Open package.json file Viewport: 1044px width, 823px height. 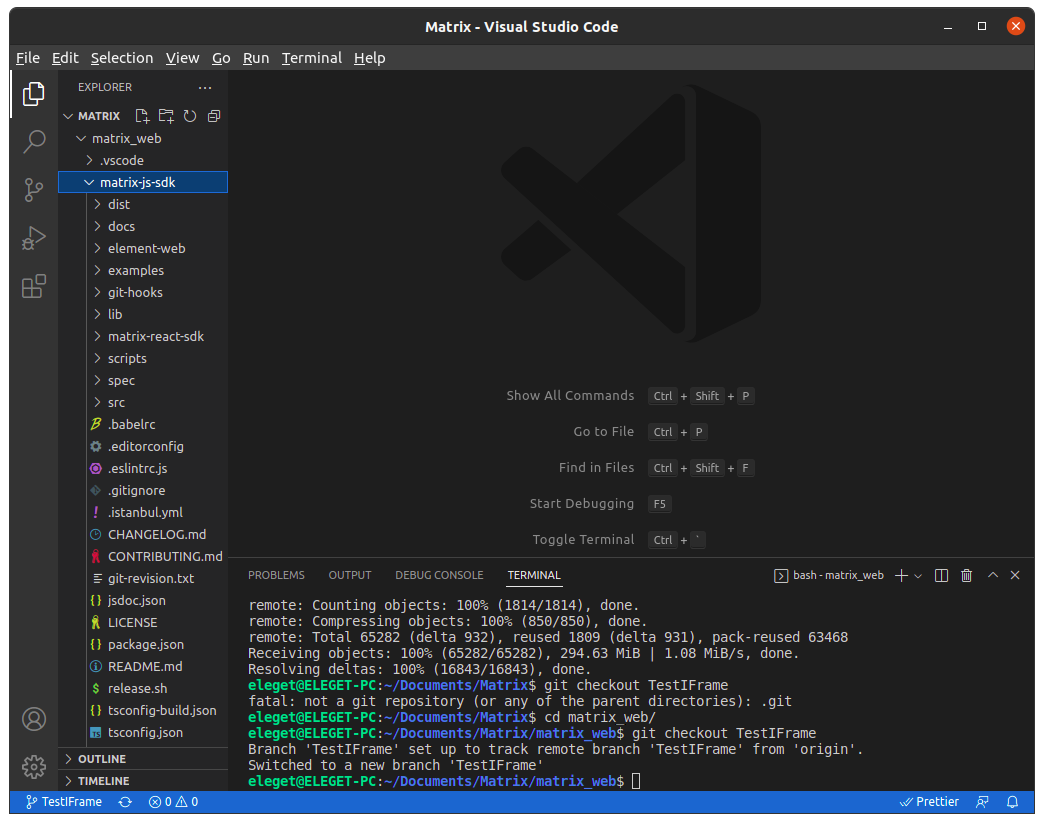(x=145, y=644)
